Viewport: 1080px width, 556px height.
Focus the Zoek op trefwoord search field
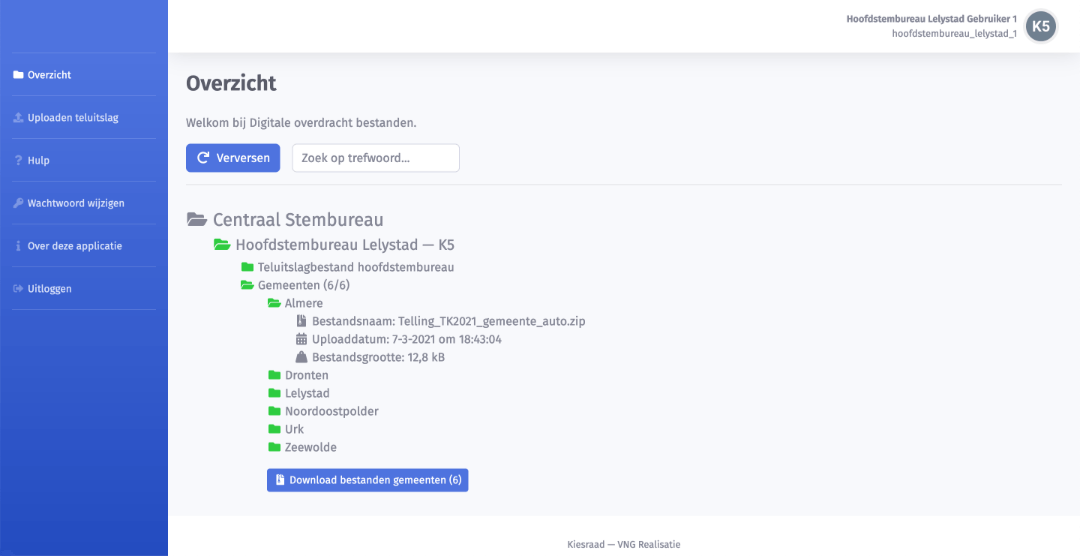click(375, 158)
